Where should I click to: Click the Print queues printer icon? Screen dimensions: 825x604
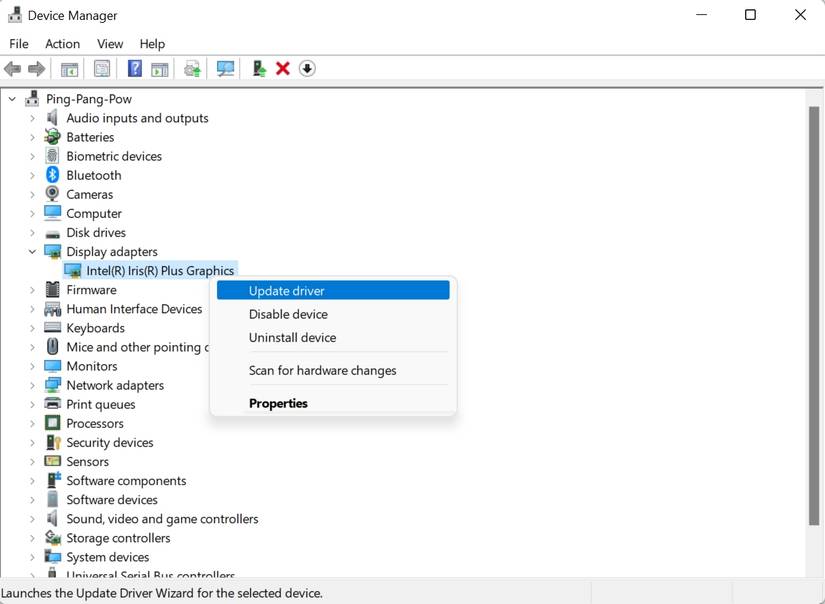click(x=53, y=404)
